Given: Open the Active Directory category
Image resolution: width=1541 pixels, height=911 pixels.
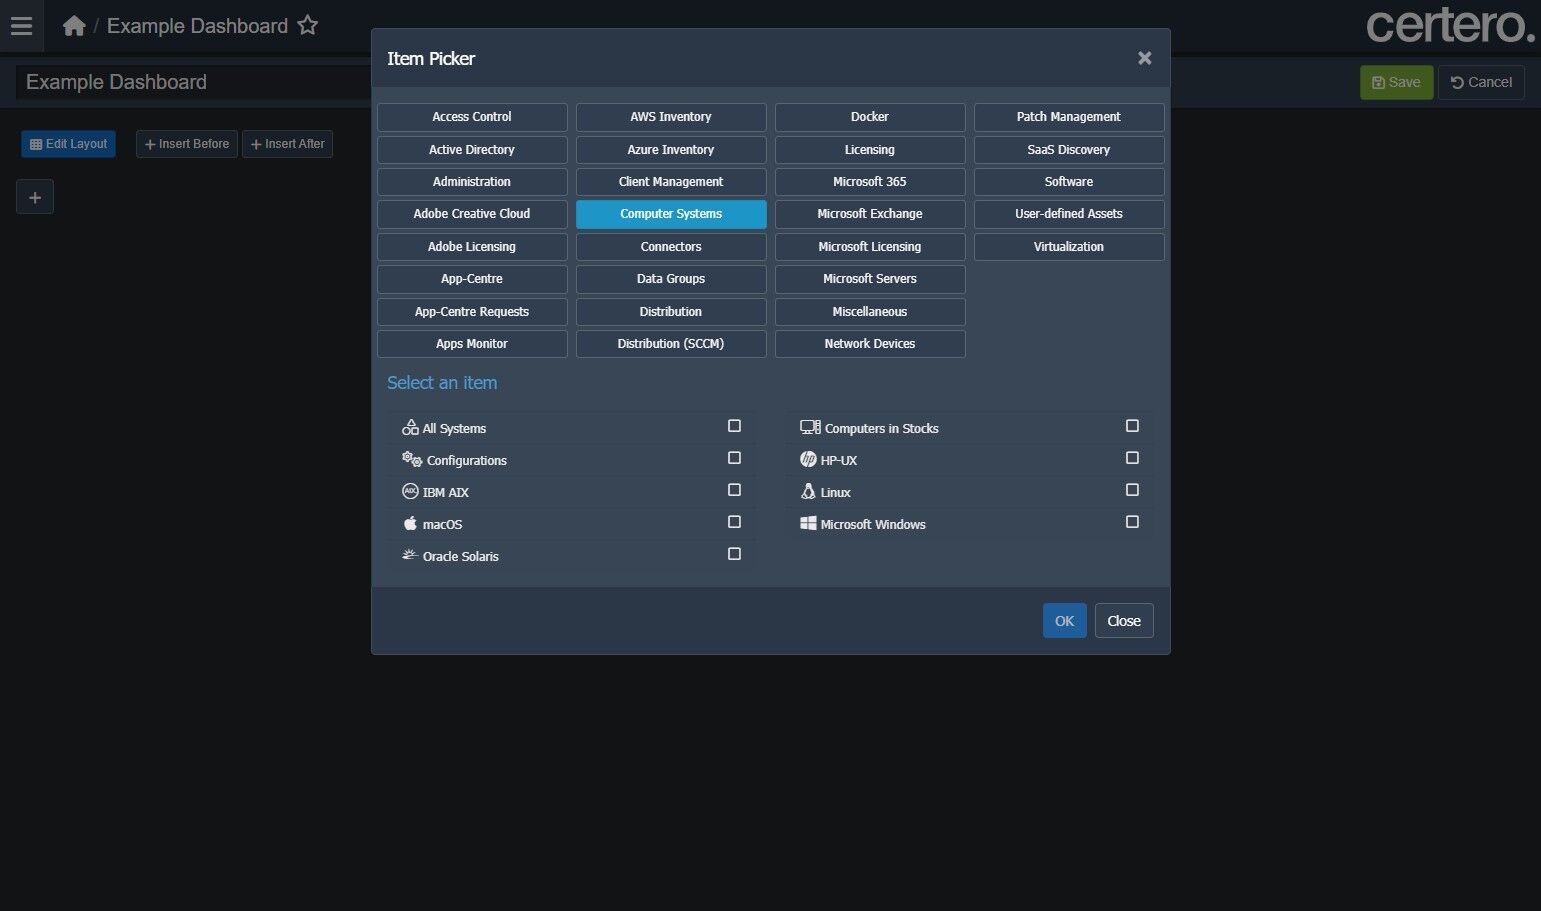Looking at the screenshot, I should point(472,150).
